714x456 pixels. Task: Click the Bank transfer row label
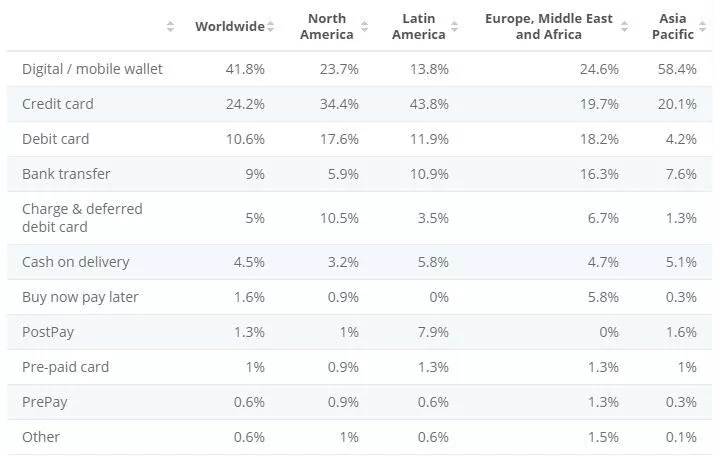pos(66,174)
